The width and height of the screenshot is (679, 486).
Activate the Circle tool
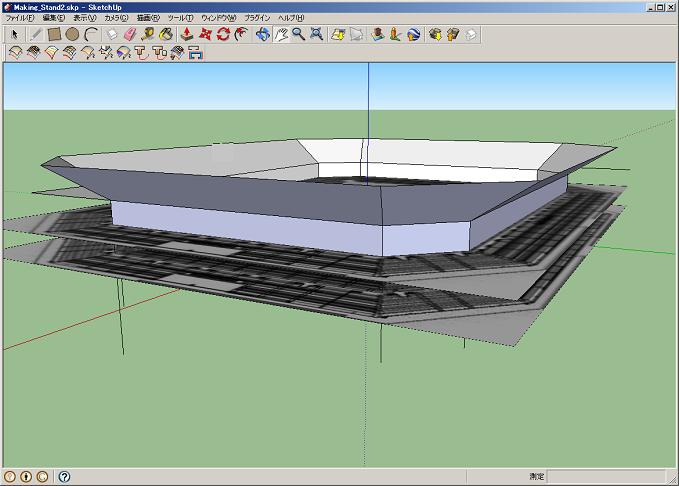(x=72, y=34)
